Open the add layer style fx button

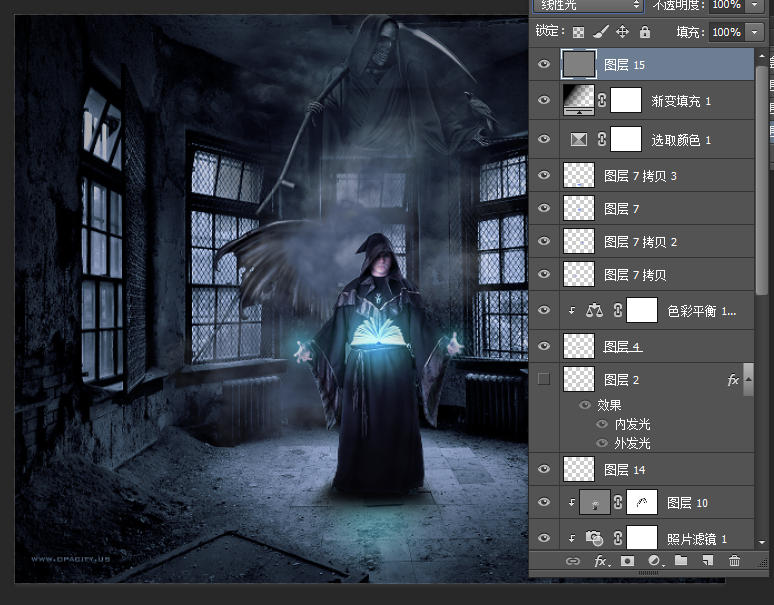tap(601, 561)
